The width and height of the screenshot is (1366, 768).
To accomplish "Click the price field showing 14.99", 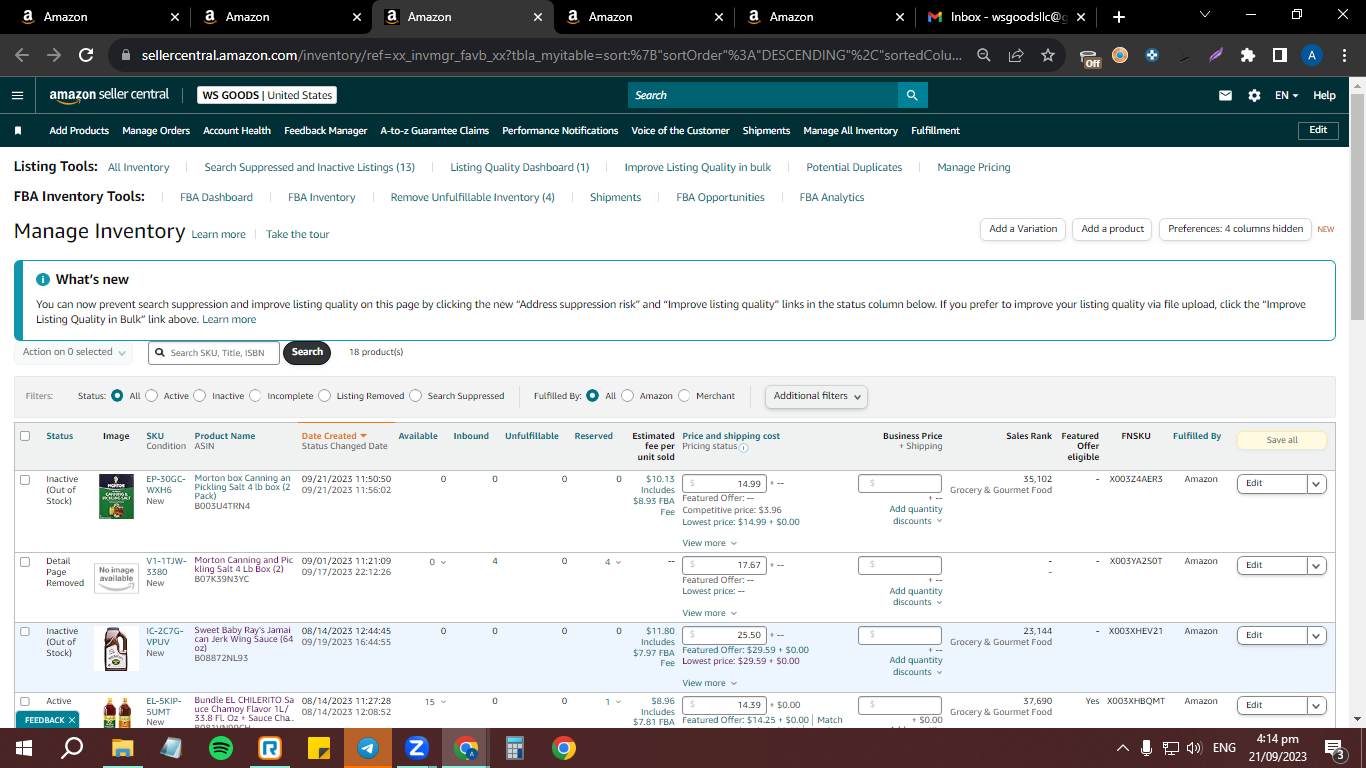I will coord(725,483).
